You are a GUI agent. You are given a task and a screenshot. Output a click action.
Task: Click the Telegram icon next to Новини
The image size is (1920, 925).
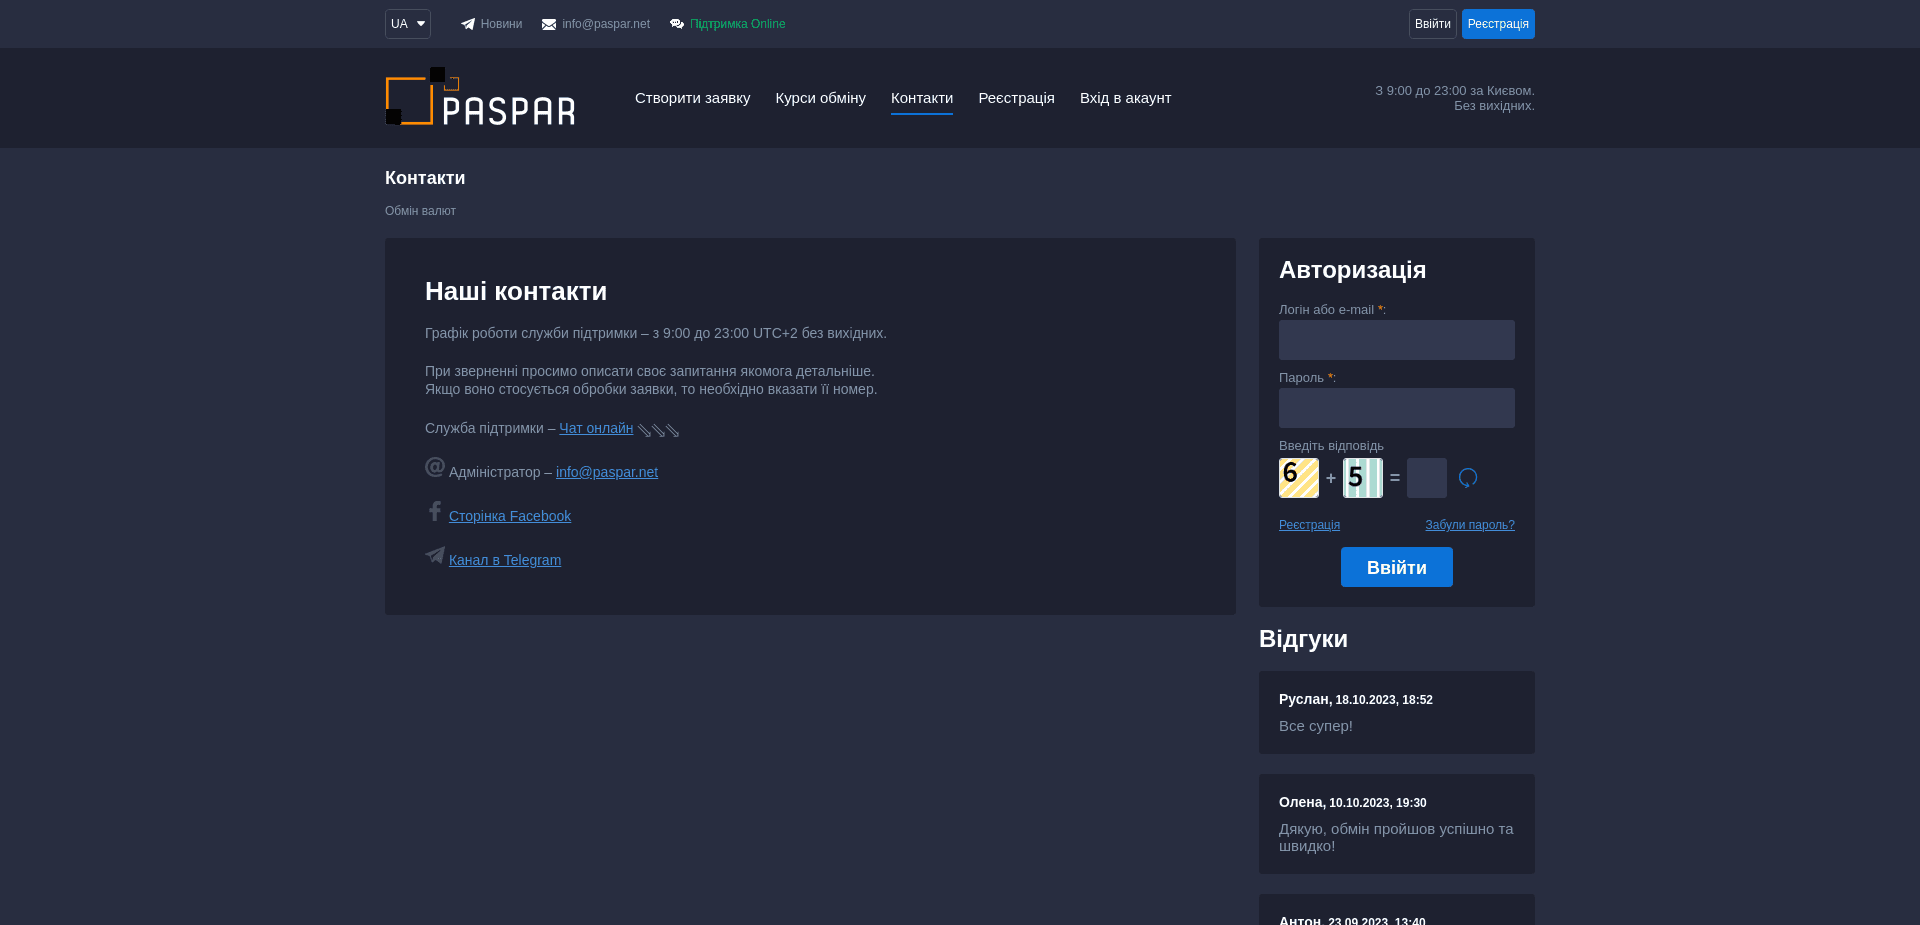tap(466, 23)
